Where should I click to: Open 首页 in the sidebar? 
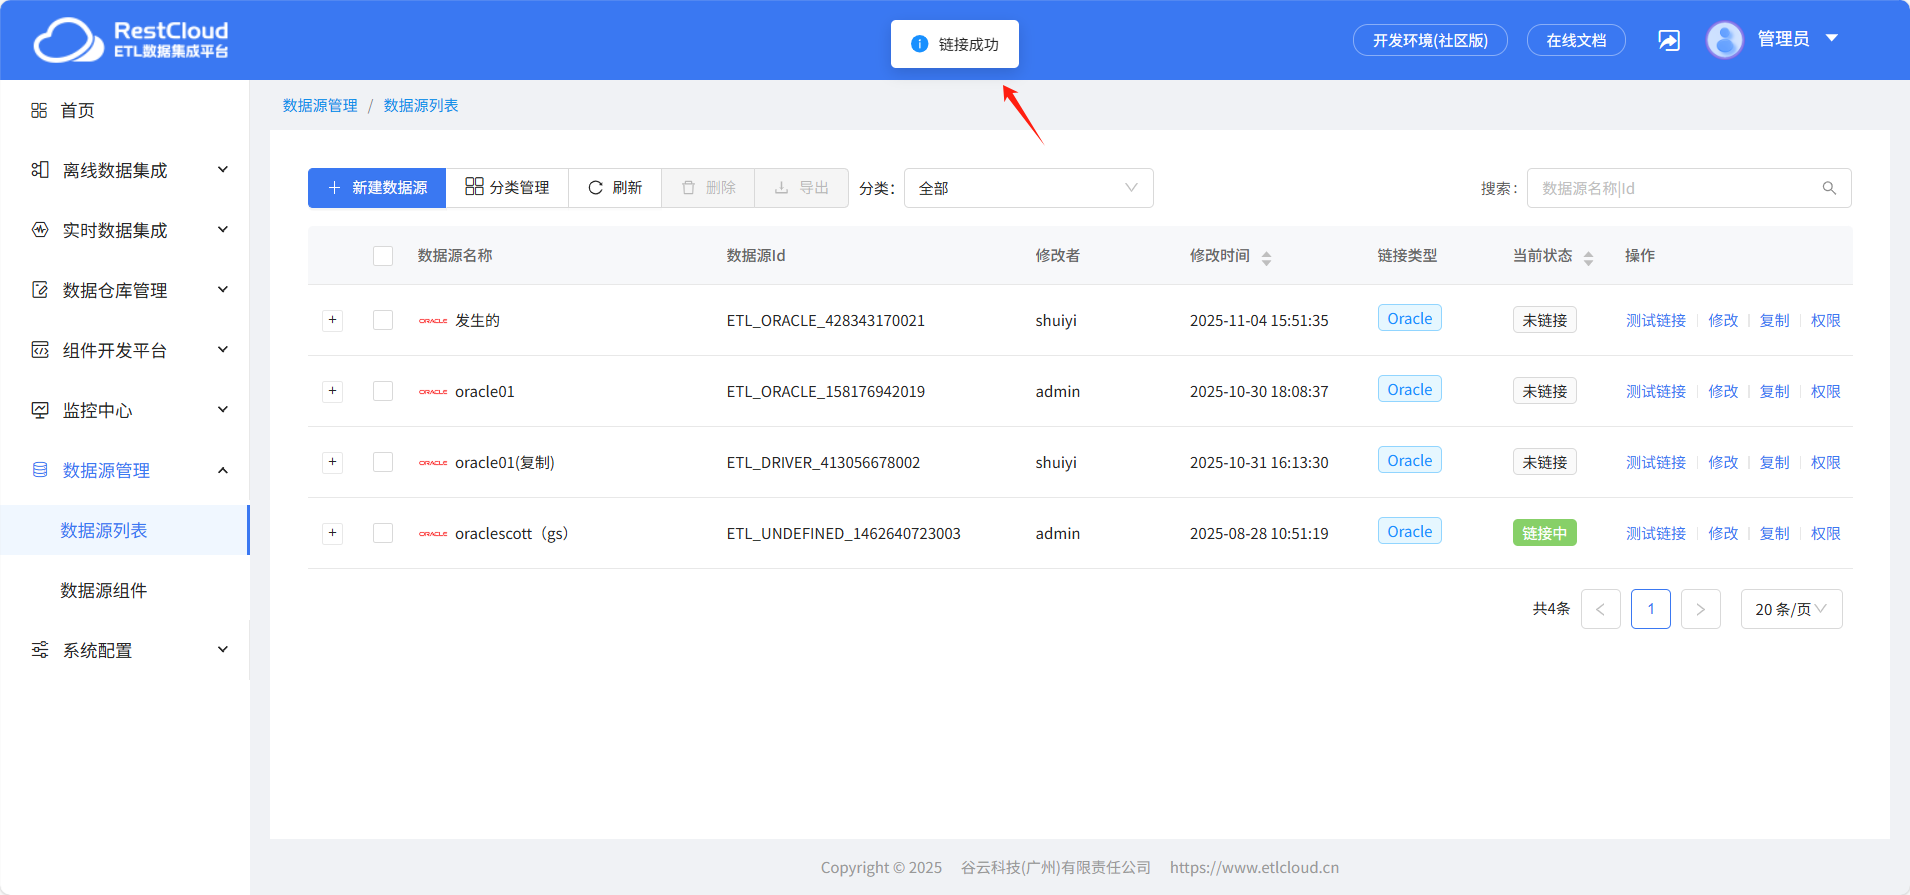tap(78, 110)
